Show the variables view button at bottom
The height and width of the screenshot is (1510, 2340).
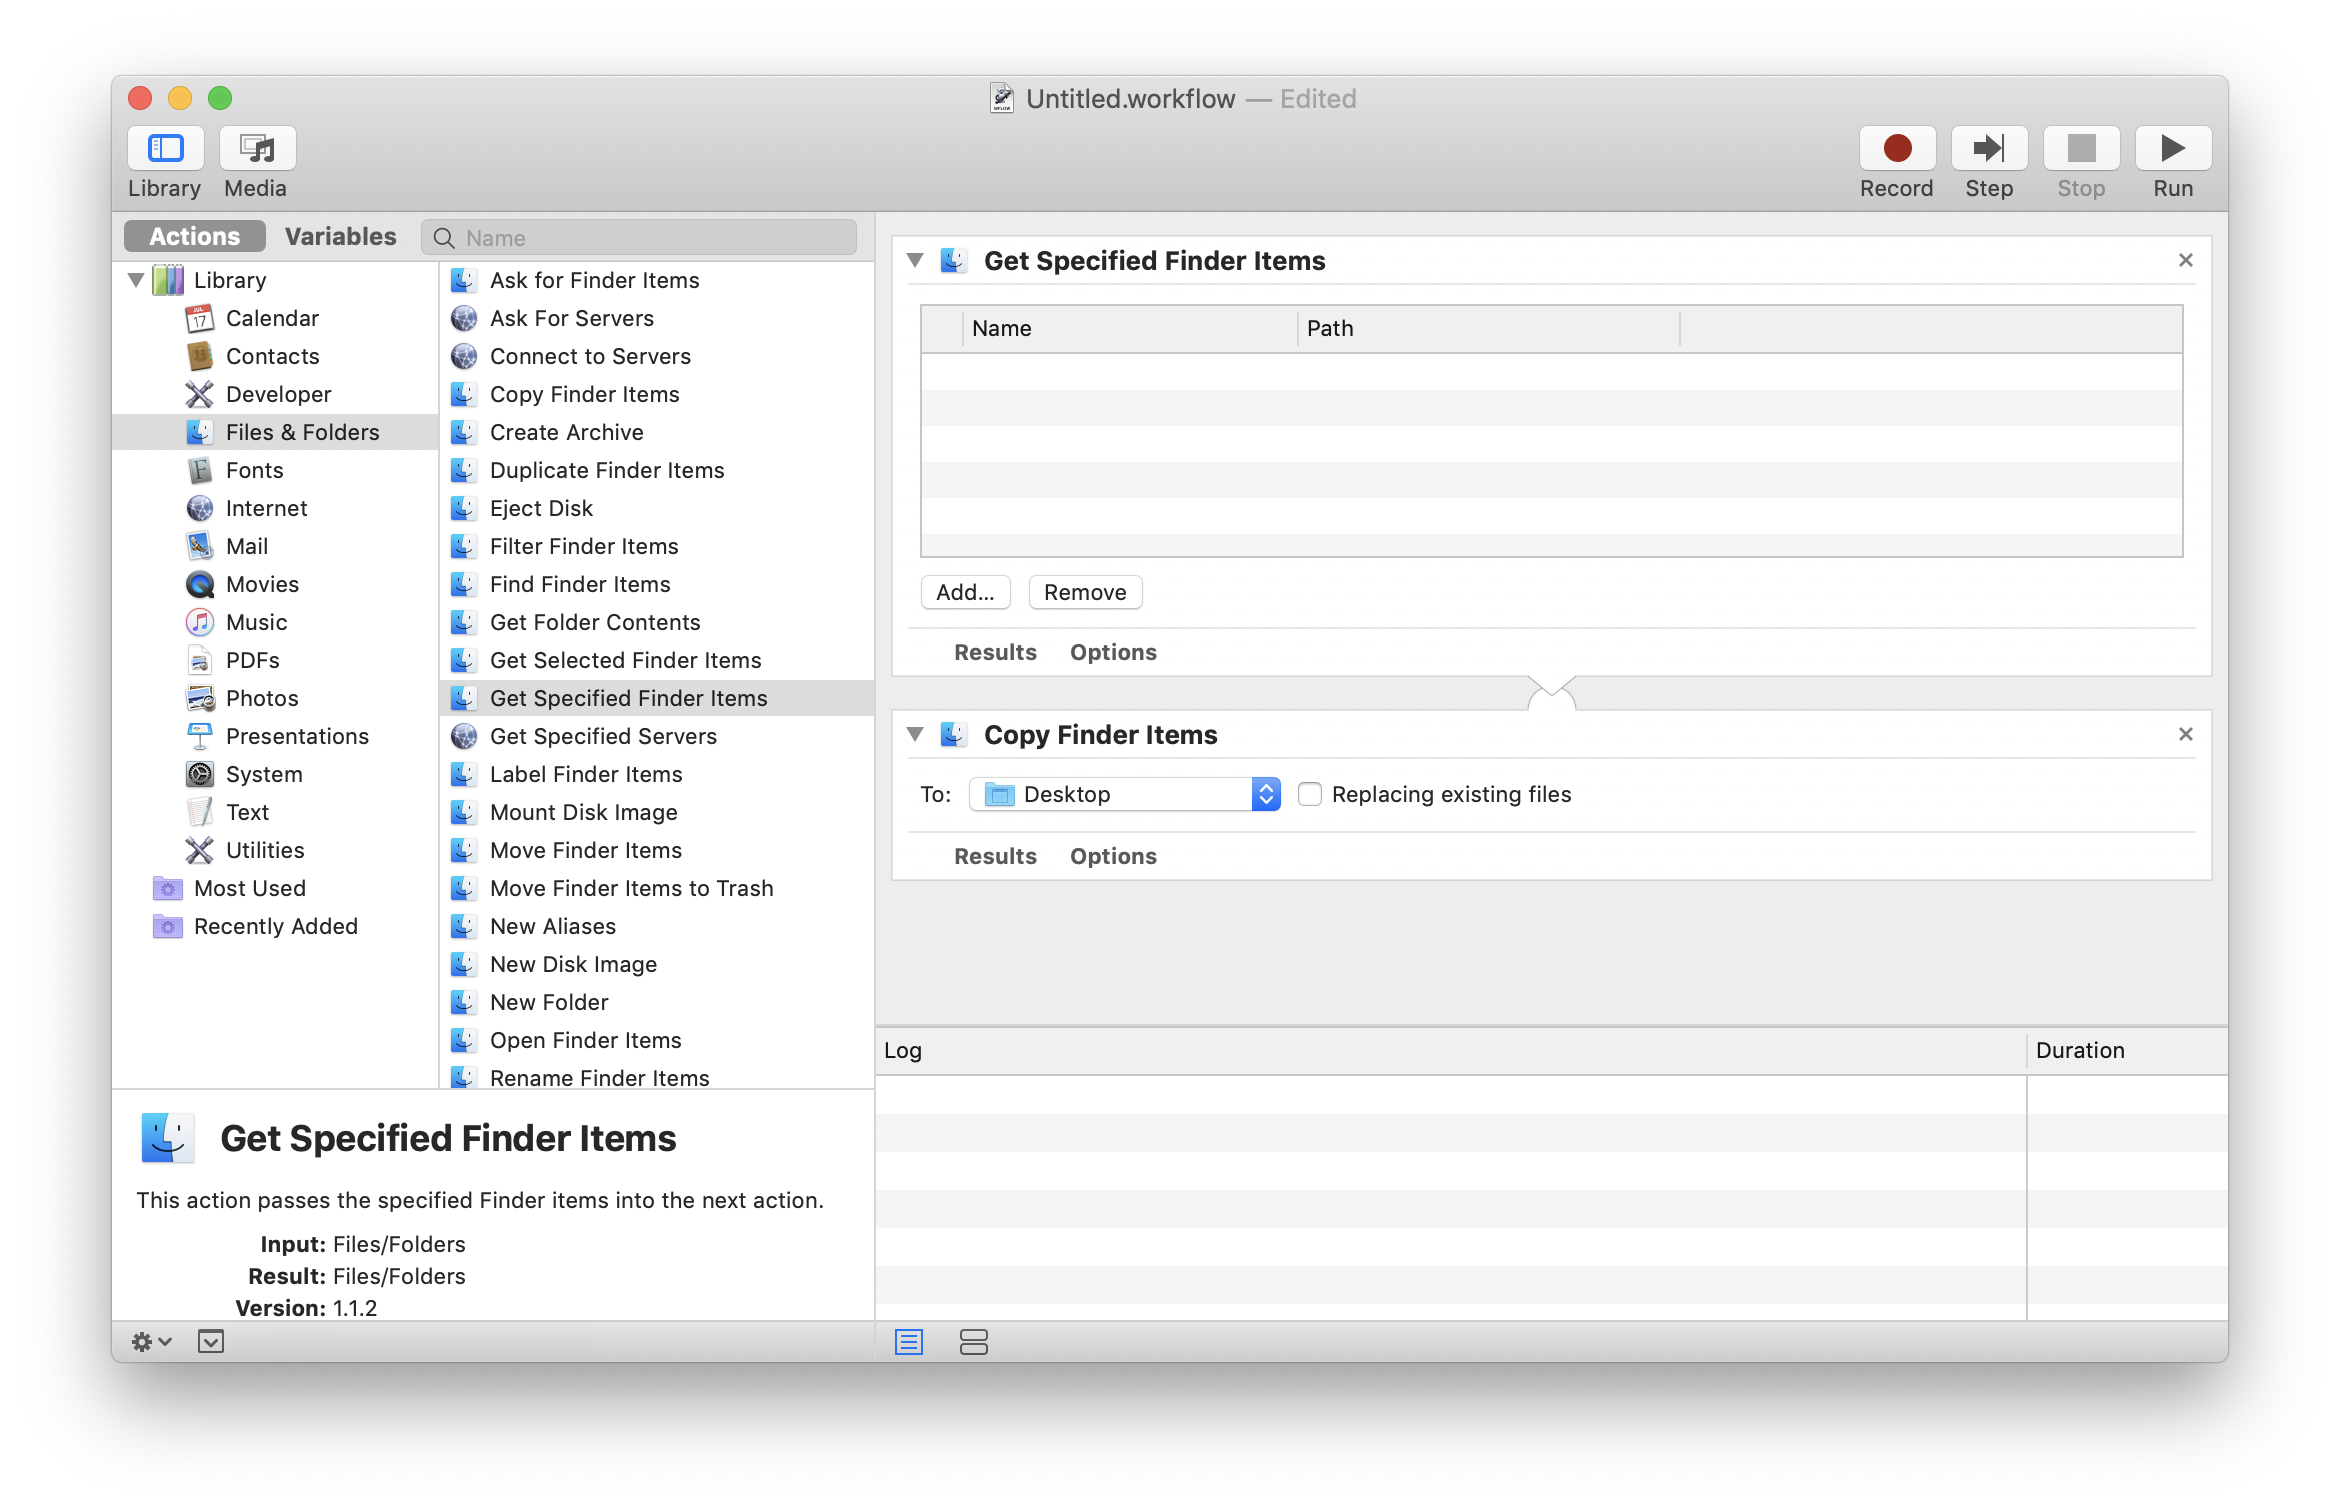973,1342
